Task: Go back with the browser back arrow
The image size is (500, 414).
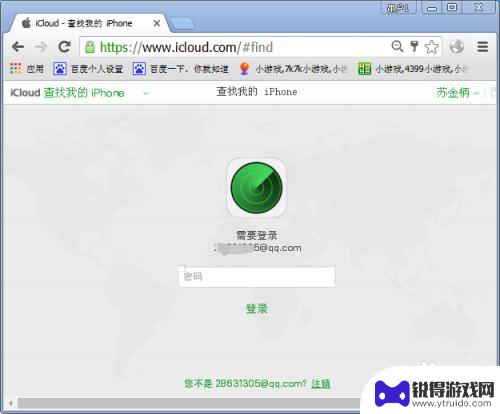Action: point(18,47)
